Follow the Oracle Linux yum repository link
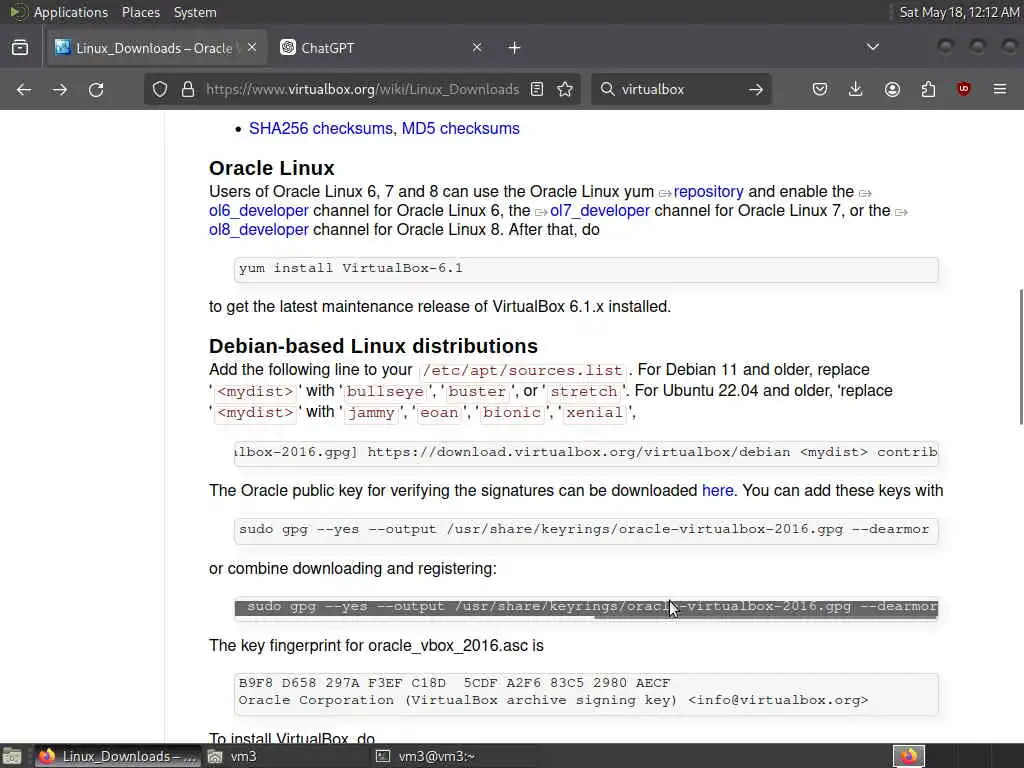This screenshot has height=768, width=1024. point(708,192)
